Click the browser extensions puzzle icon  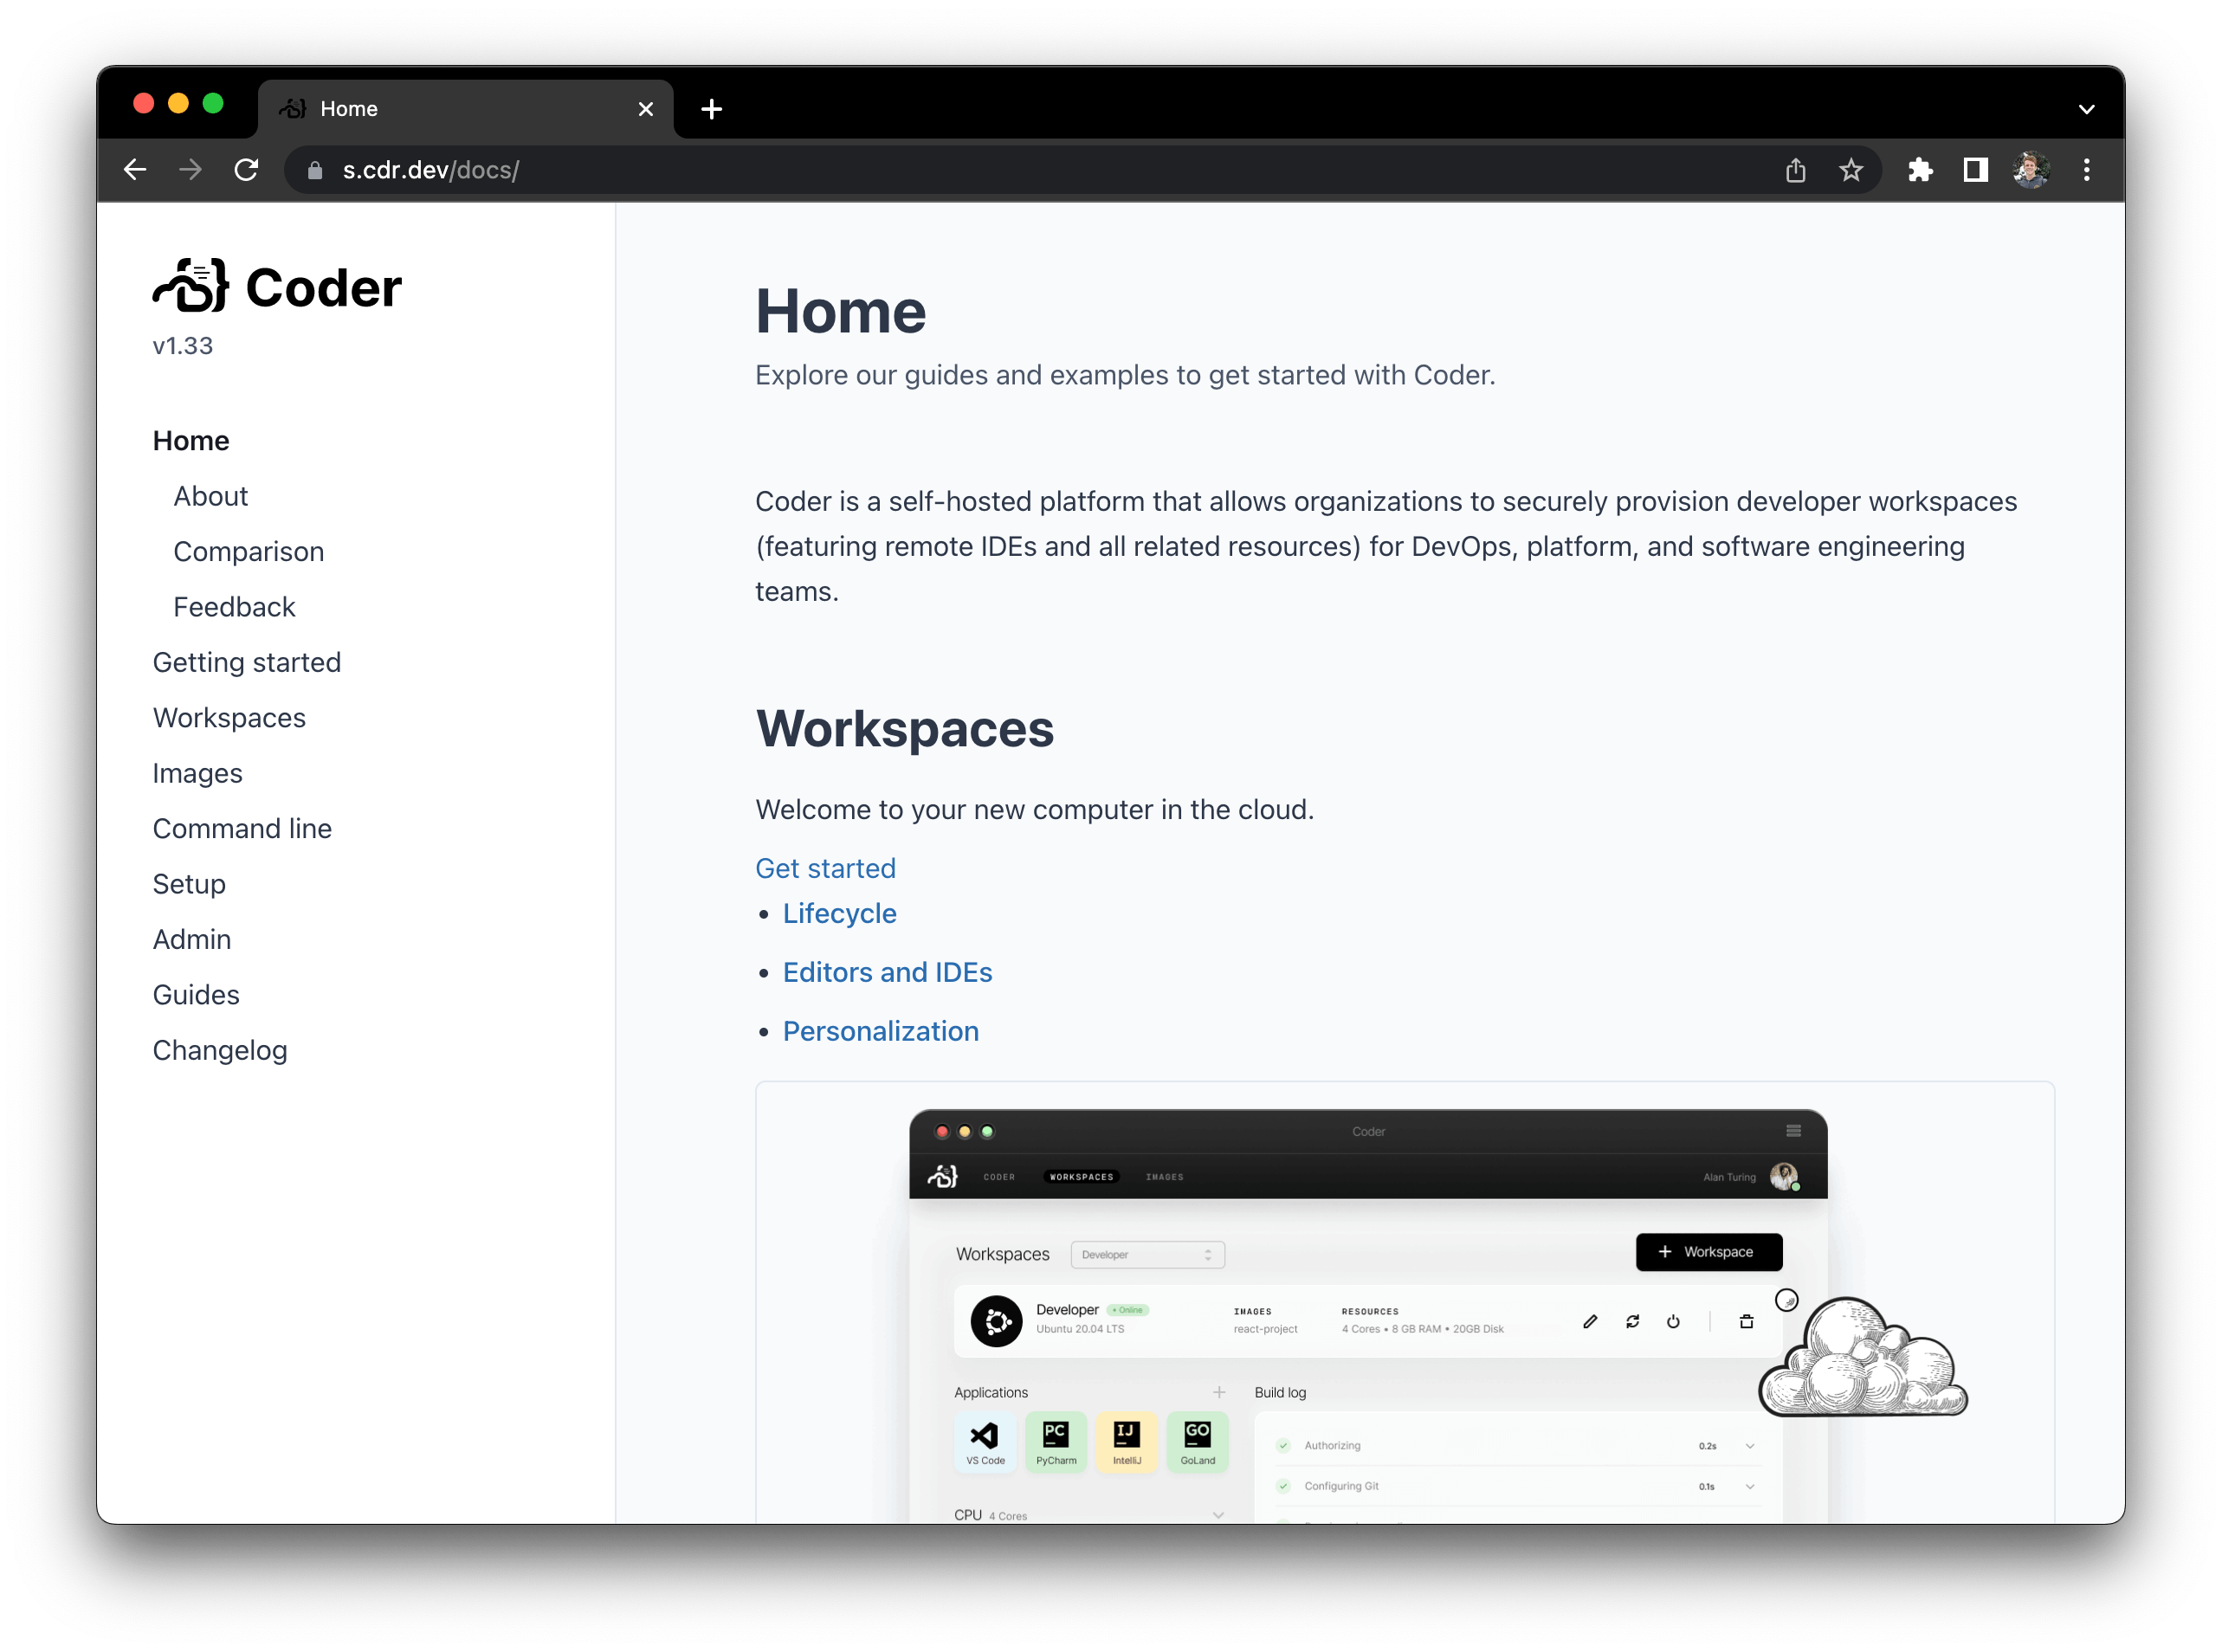click(1922, 168)
